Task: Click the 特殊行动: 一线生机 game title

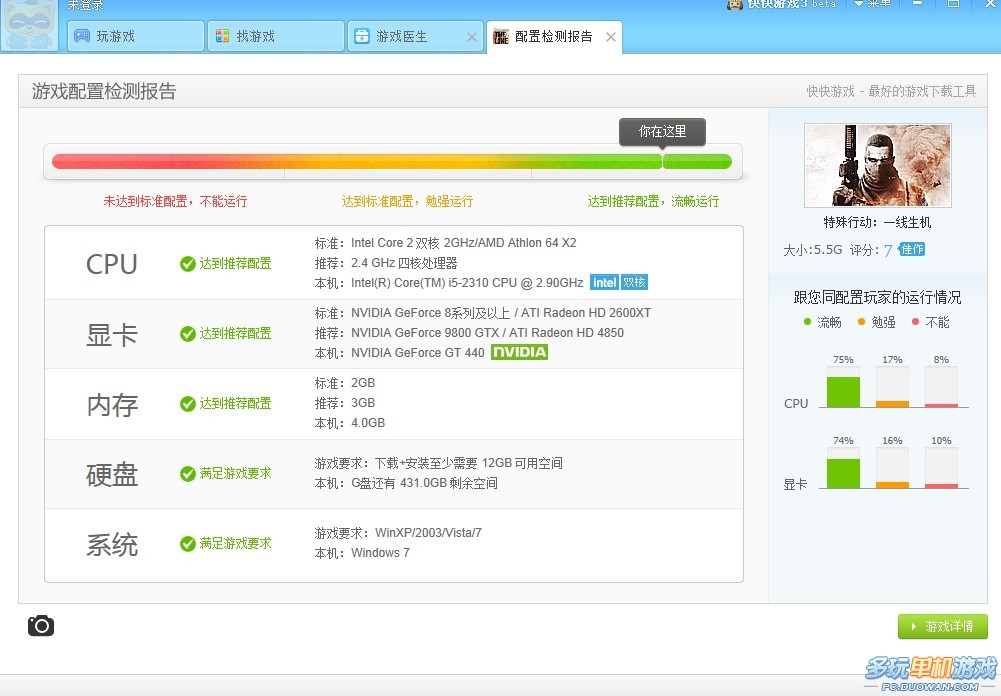Action: 877,222
